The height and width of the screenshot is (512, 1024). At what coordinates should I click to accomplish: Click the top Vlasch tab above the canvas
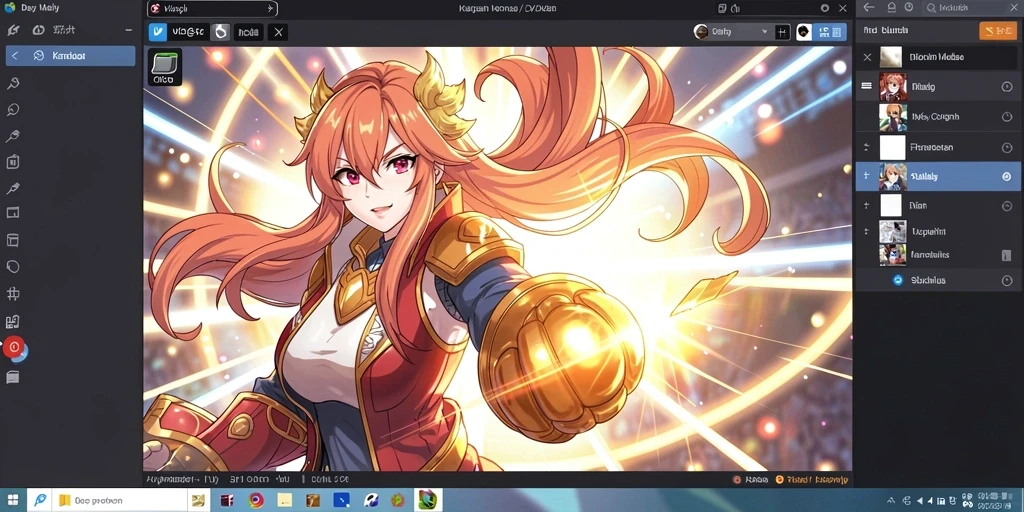pyautogui.click(x=212, y=8)
